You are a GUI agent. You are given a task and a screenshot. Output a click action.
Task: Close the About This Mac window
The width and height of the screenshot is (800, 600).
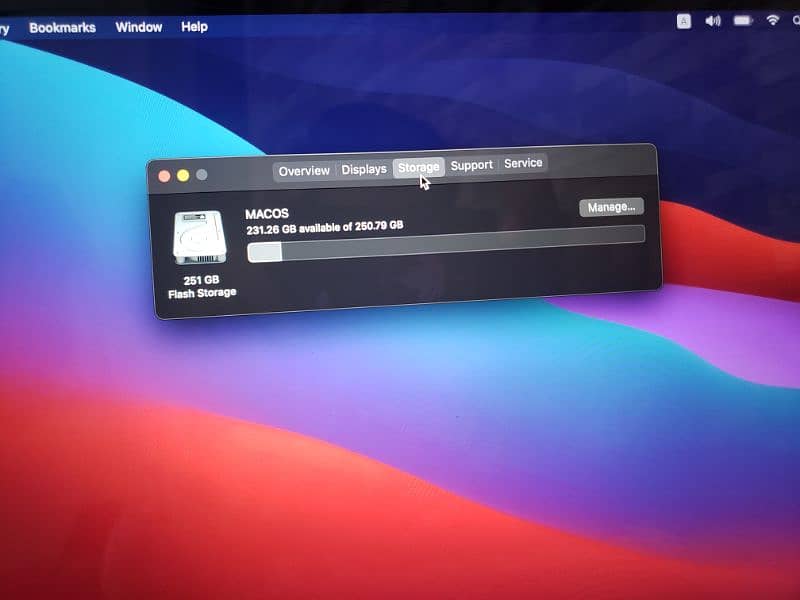[165, 176]
